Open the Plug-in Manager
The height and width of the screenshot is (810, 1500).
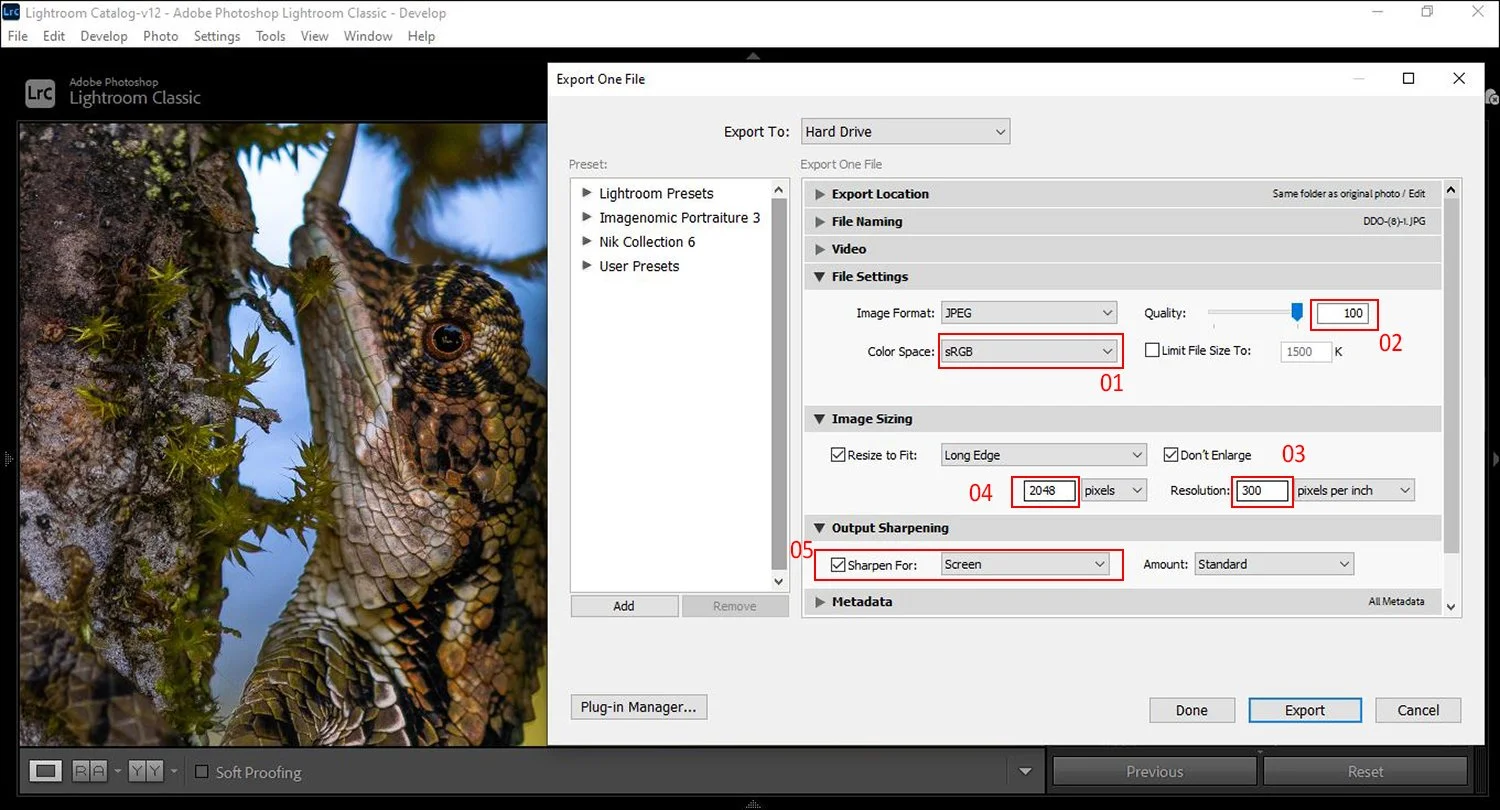coord(638,707)
